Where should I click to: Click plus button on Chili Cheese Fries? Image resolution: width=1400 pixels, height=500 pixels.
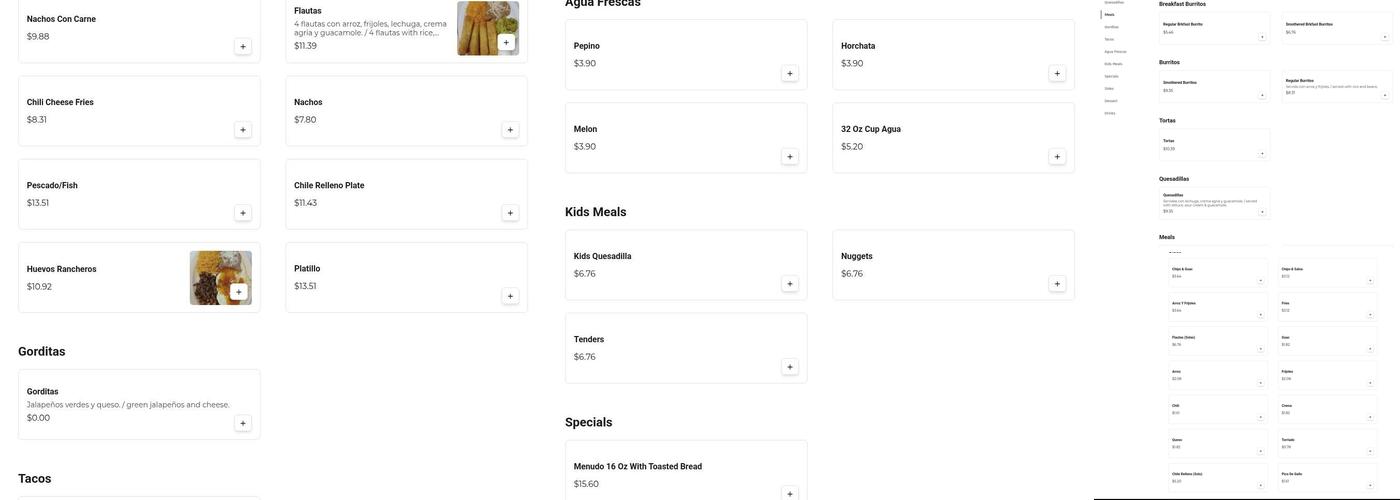pos(243,130)
